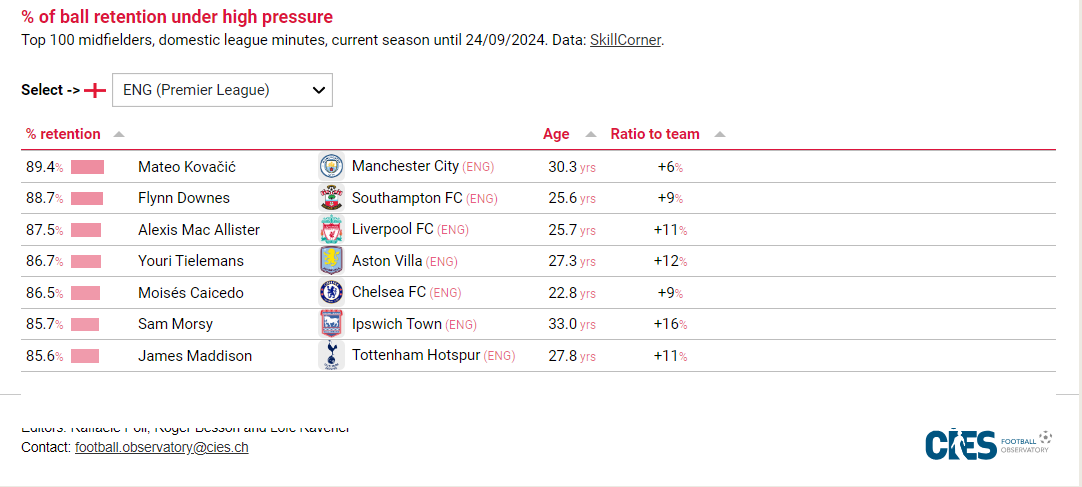The width and height of the screenshot is (1082, 487).
Task: Click the Ratio to team column header
Action: click(x=655, y=134)
